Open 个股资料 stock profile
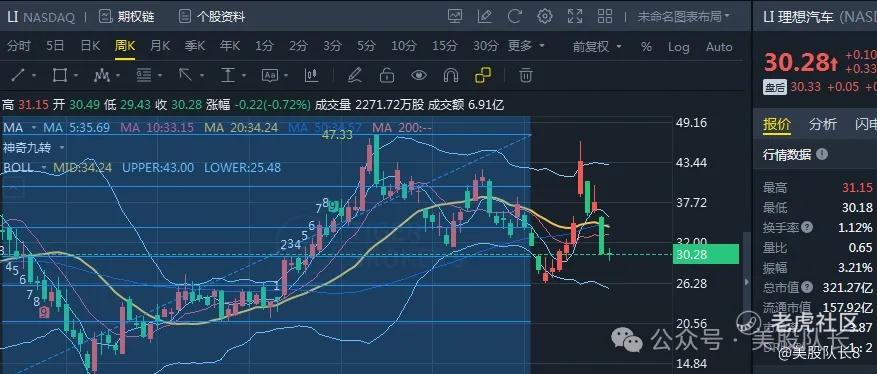Screen dimensions: 877x374 pyautogui.click(x=212, y=17)
